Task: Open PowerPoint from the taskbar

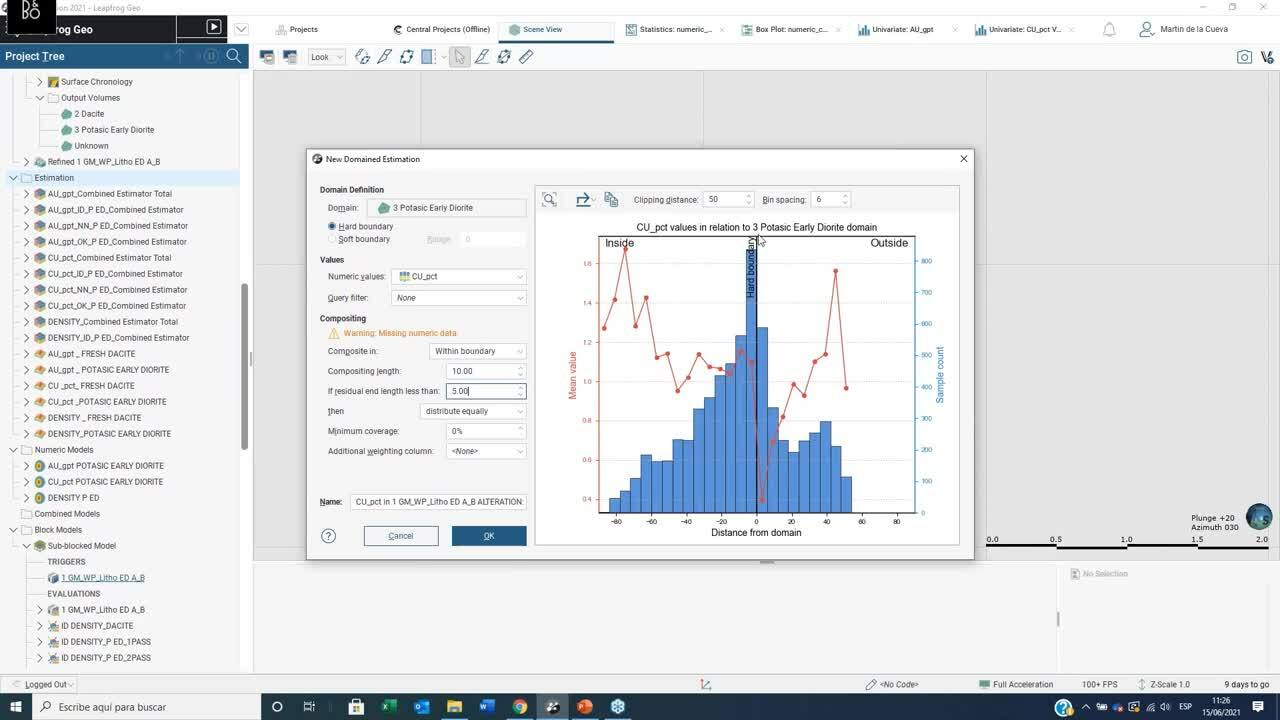Action: coord(585,707)
